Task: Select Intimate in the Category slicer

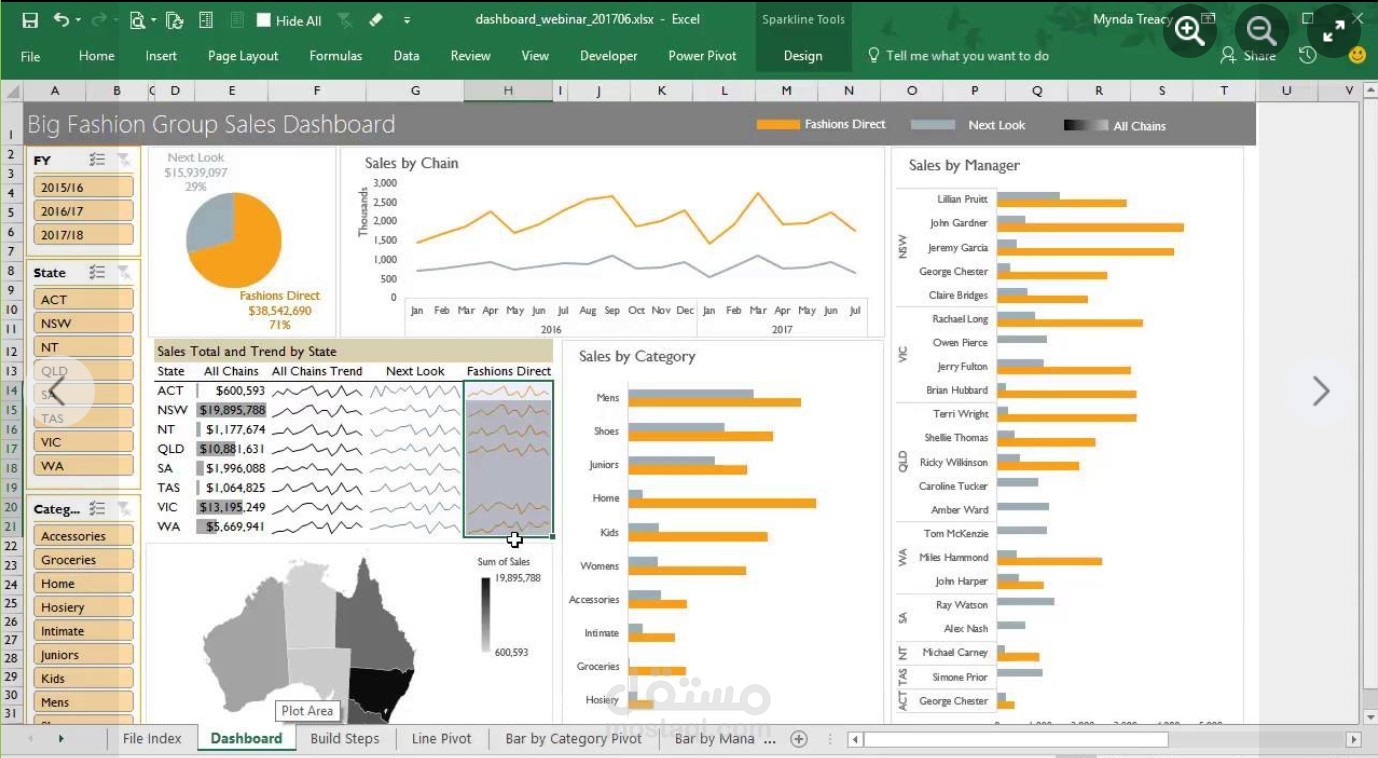Action: pos(83,631)
